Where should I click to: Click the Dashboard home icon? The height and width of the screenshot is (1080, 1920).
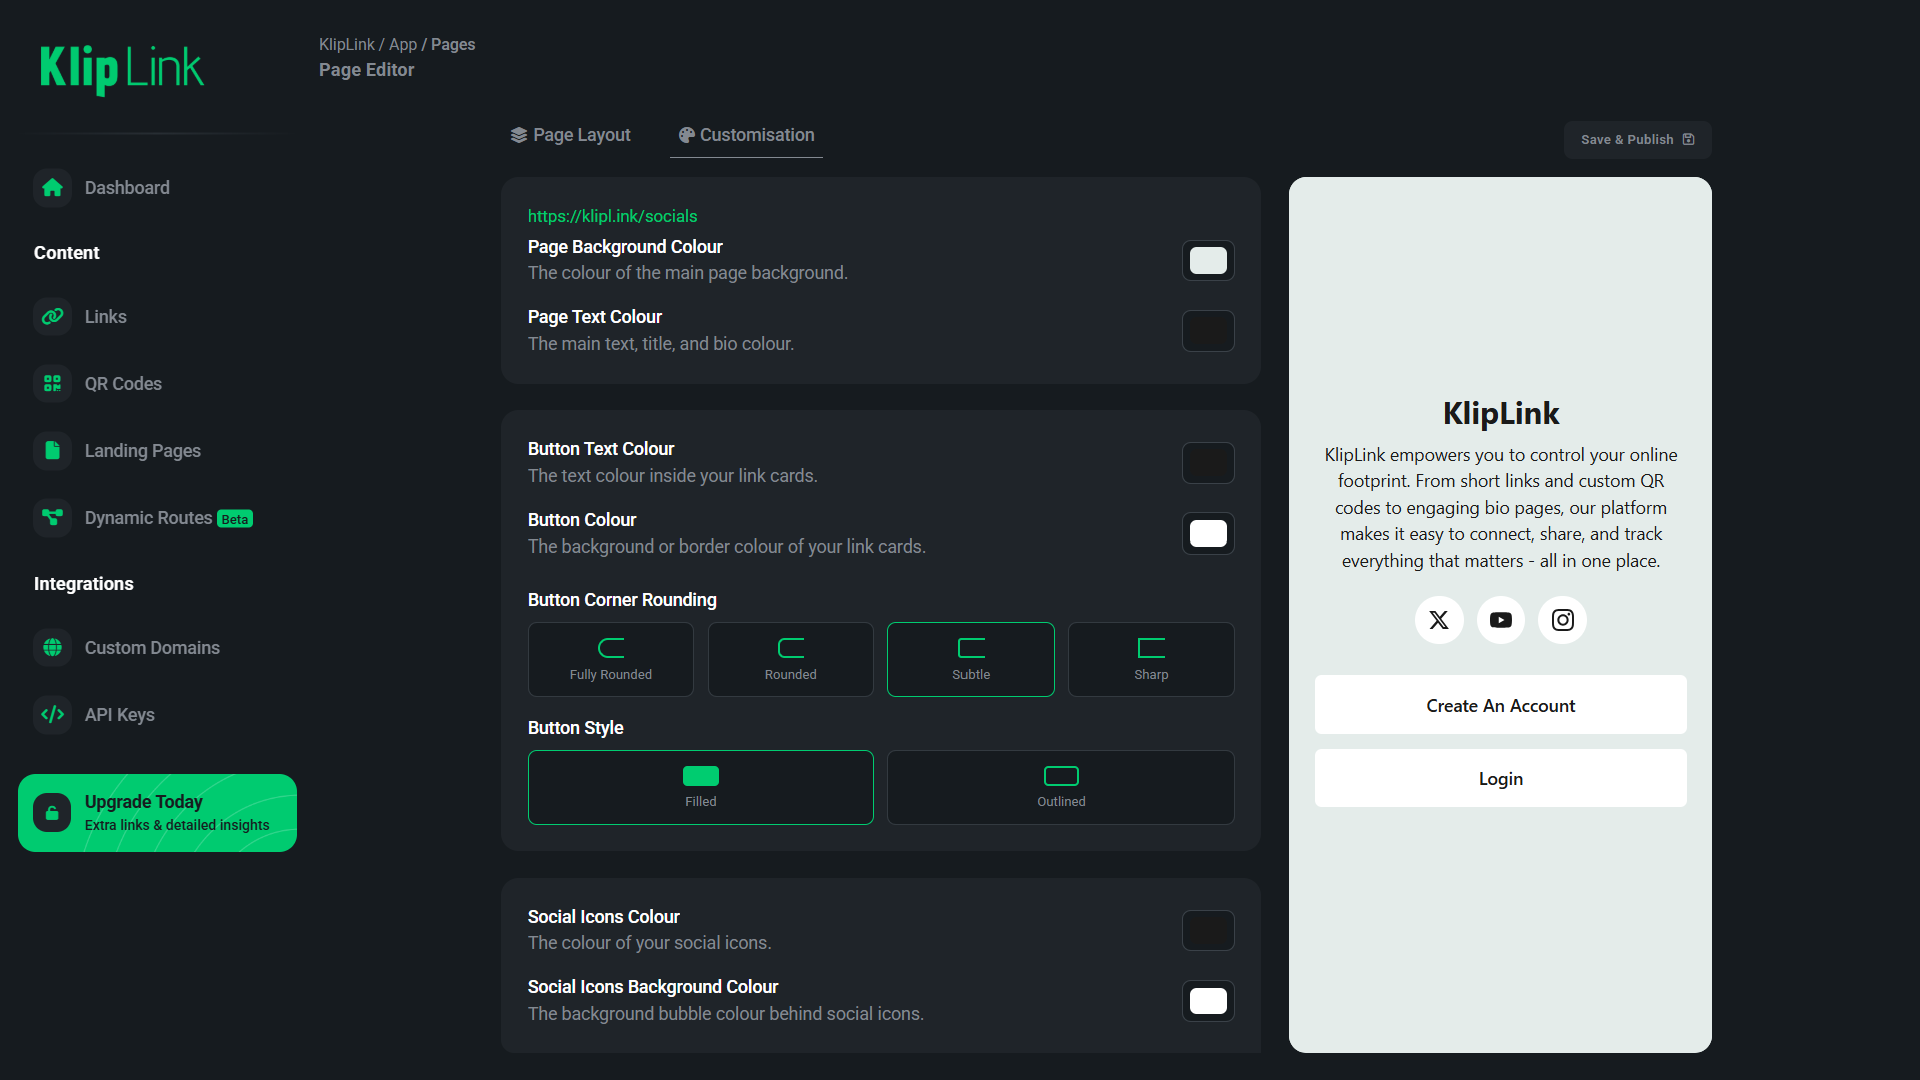(x=52, y=188)
